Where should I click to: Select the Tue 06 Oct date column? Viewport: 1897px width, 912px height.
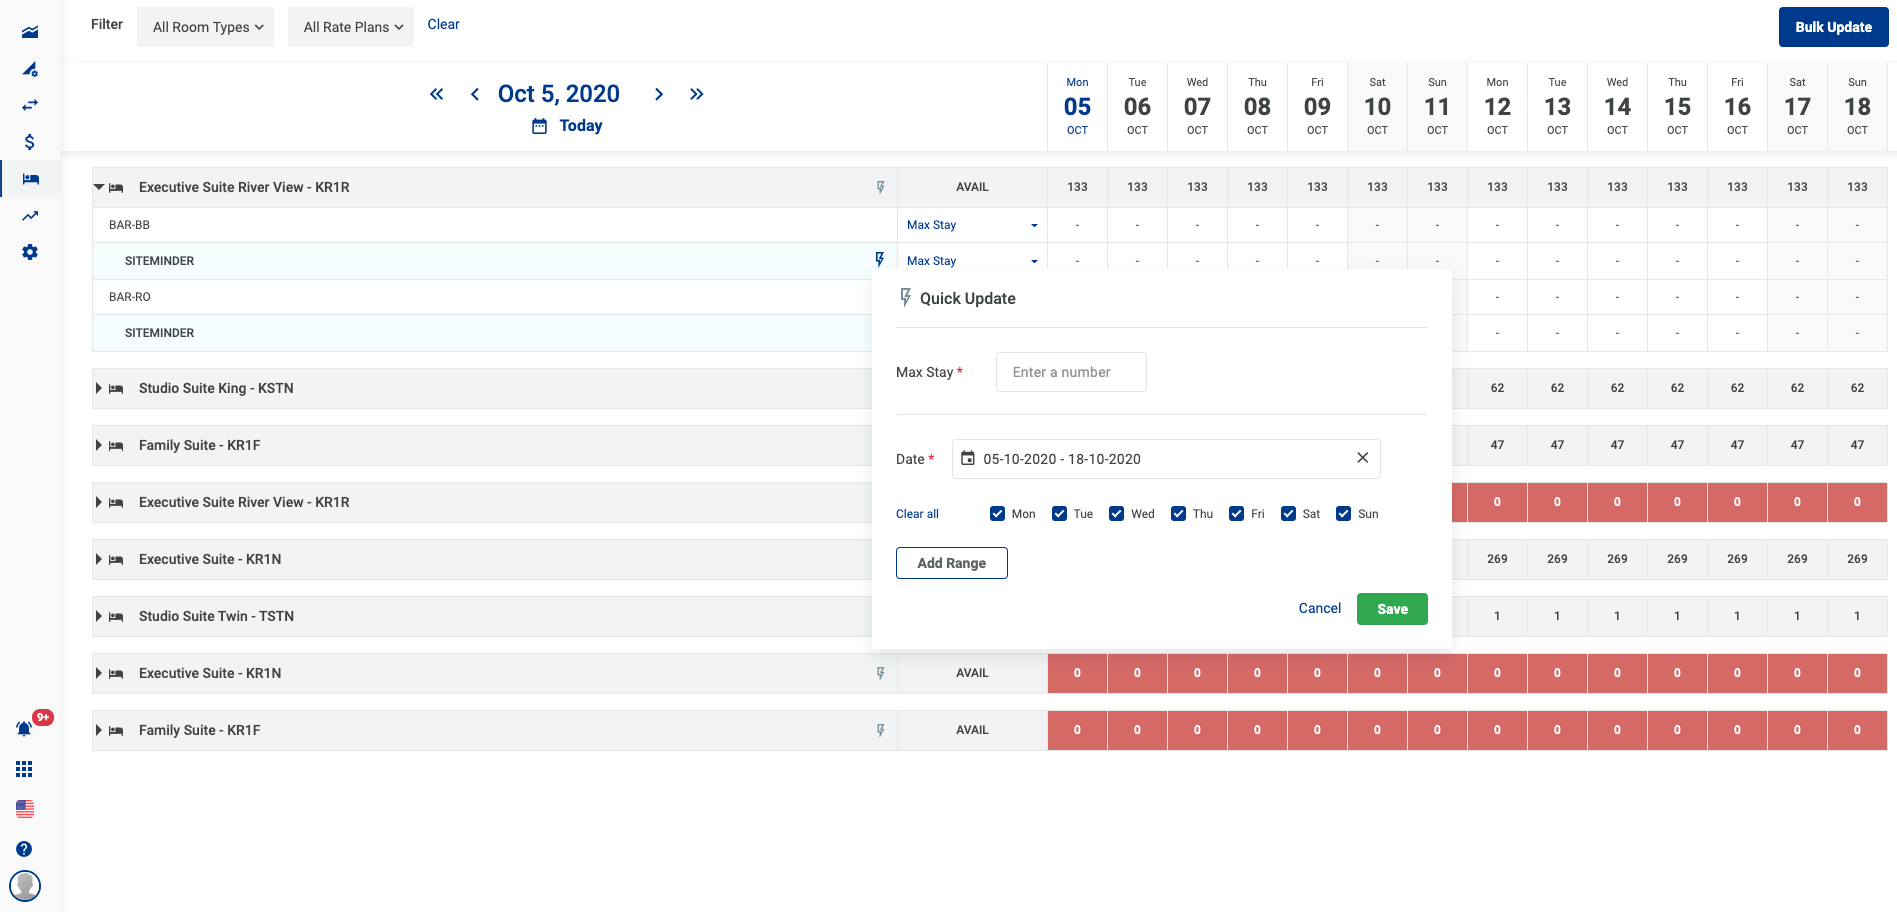[1137, 106]
